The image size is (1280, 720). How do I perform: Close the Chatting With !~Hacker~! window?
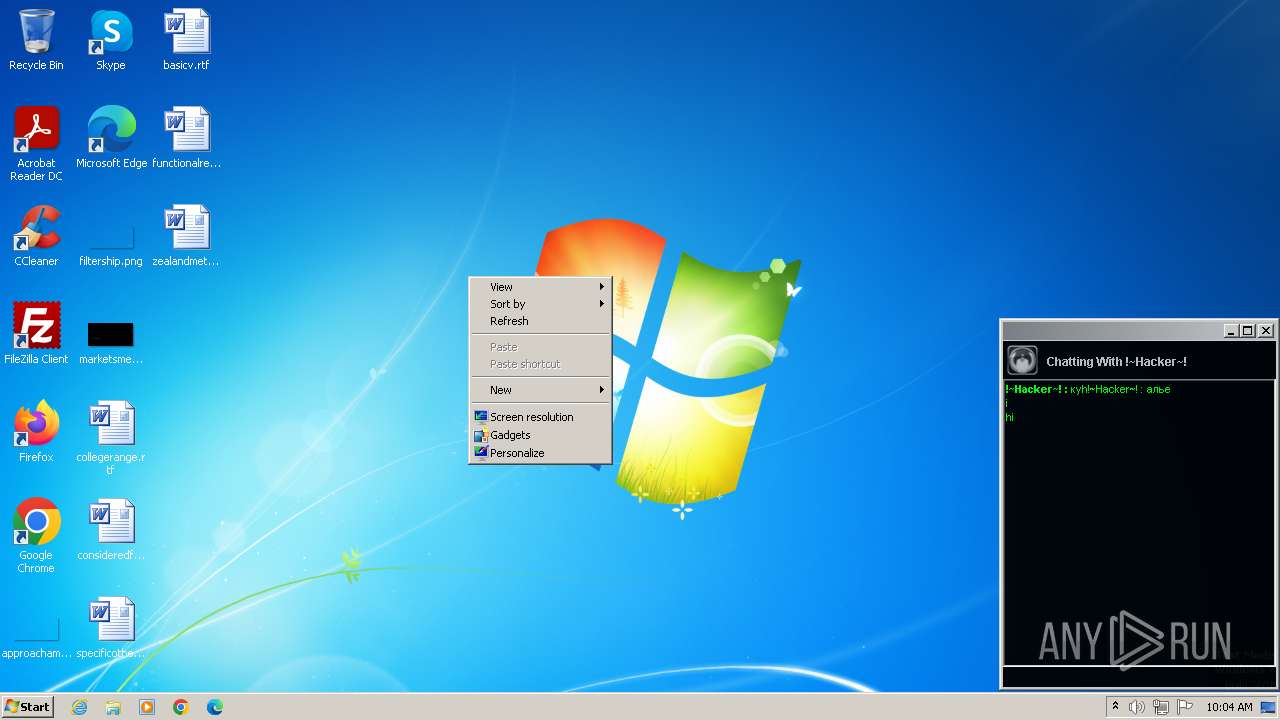click(1266, 331)
